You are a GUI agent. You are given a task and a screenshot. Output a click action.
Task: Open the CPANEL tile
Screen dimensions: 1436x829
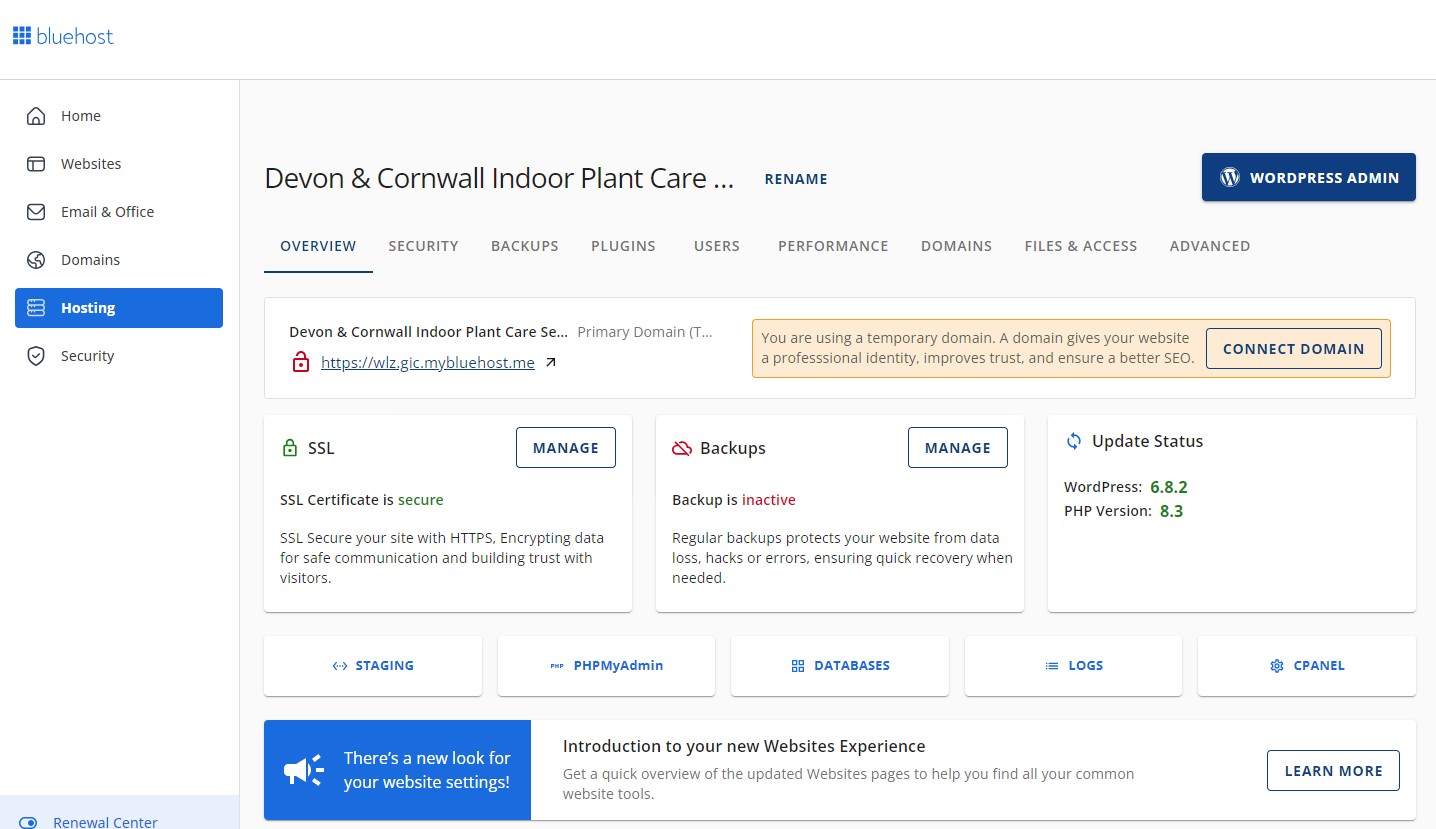[1307, 666]
